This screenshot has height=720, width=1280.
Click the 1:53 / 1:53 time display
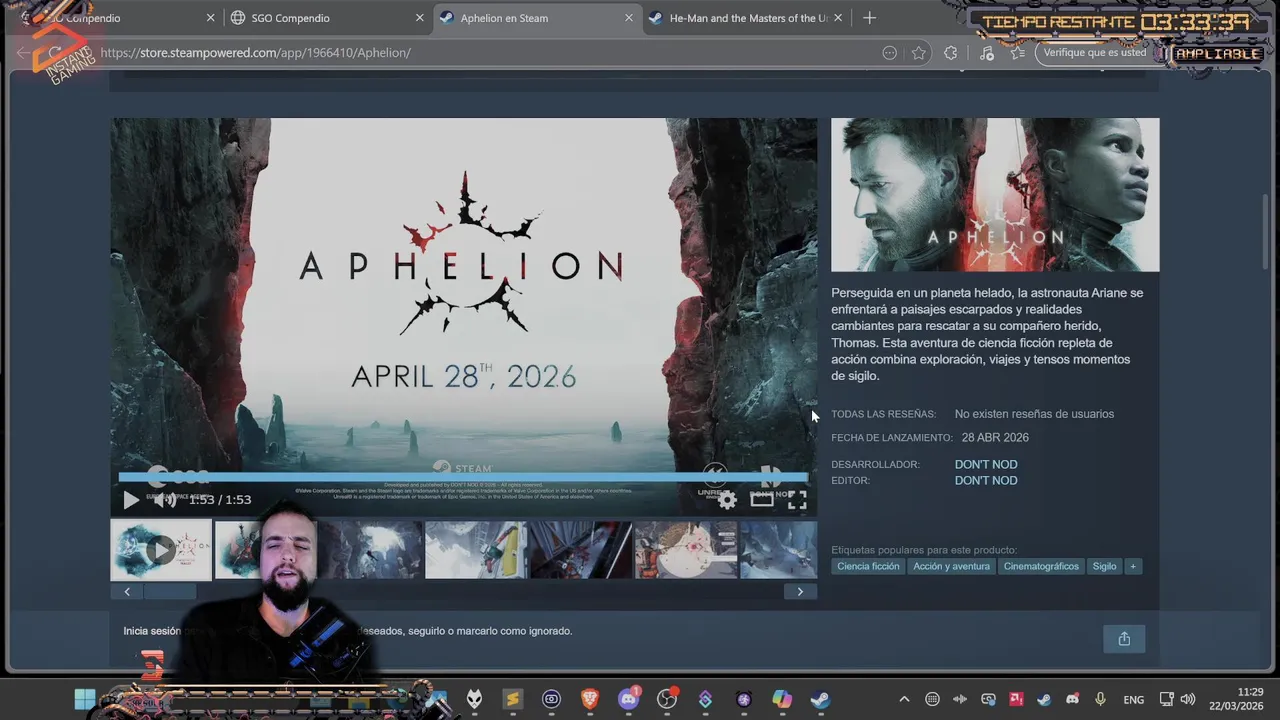point(220,500)
